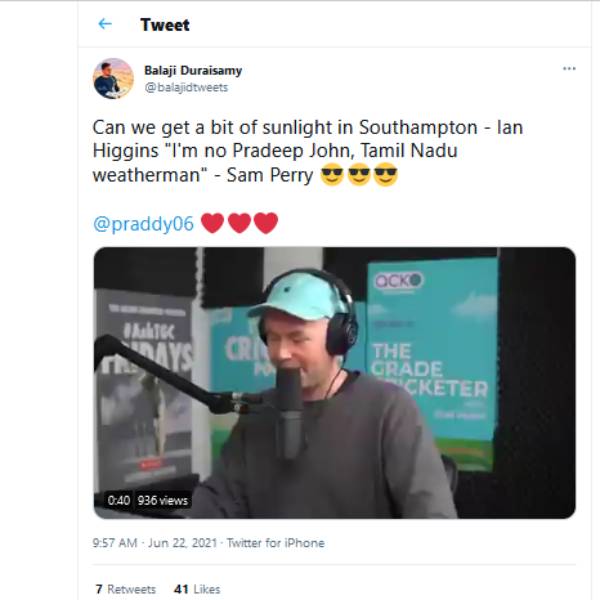Click the tweet body text
The image size is (600, 600).
coord(300,152)
